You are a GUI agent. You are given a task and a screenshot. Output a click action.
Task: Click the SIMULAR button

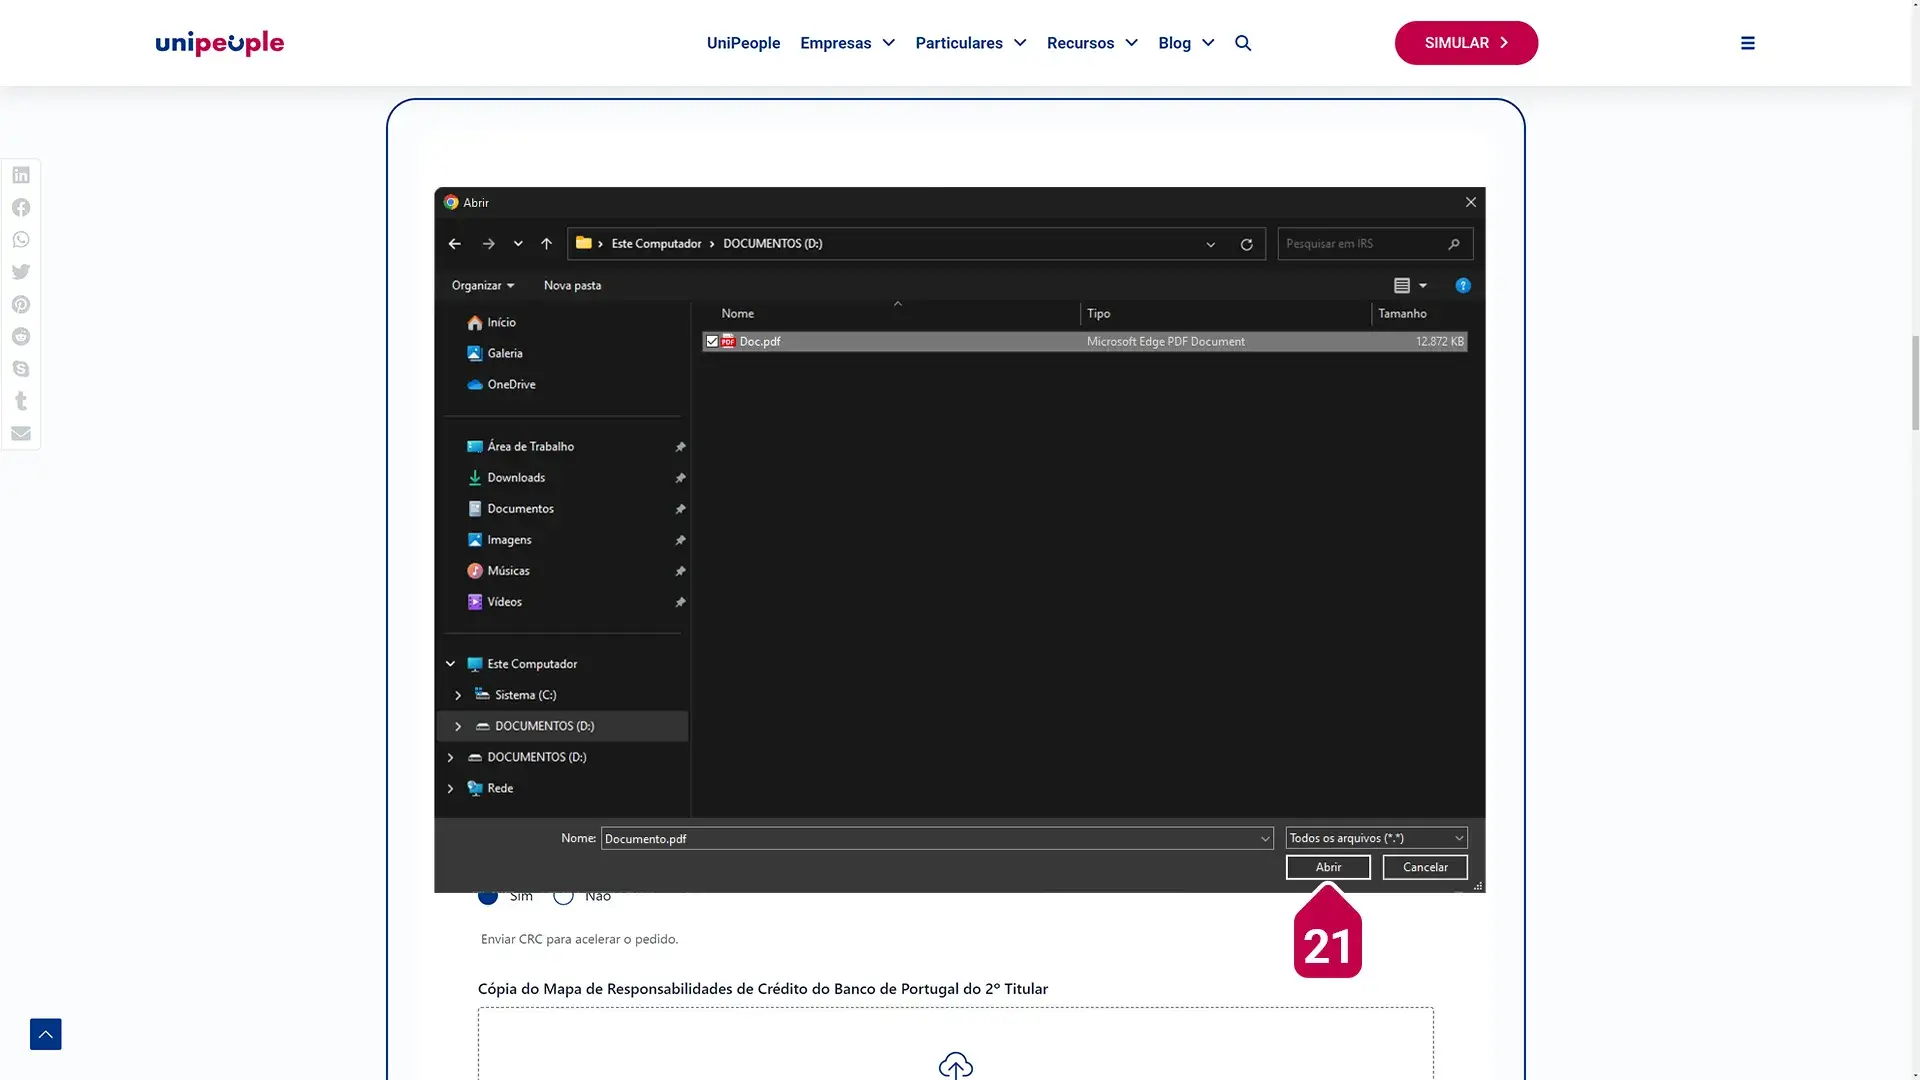(1465, 43)
